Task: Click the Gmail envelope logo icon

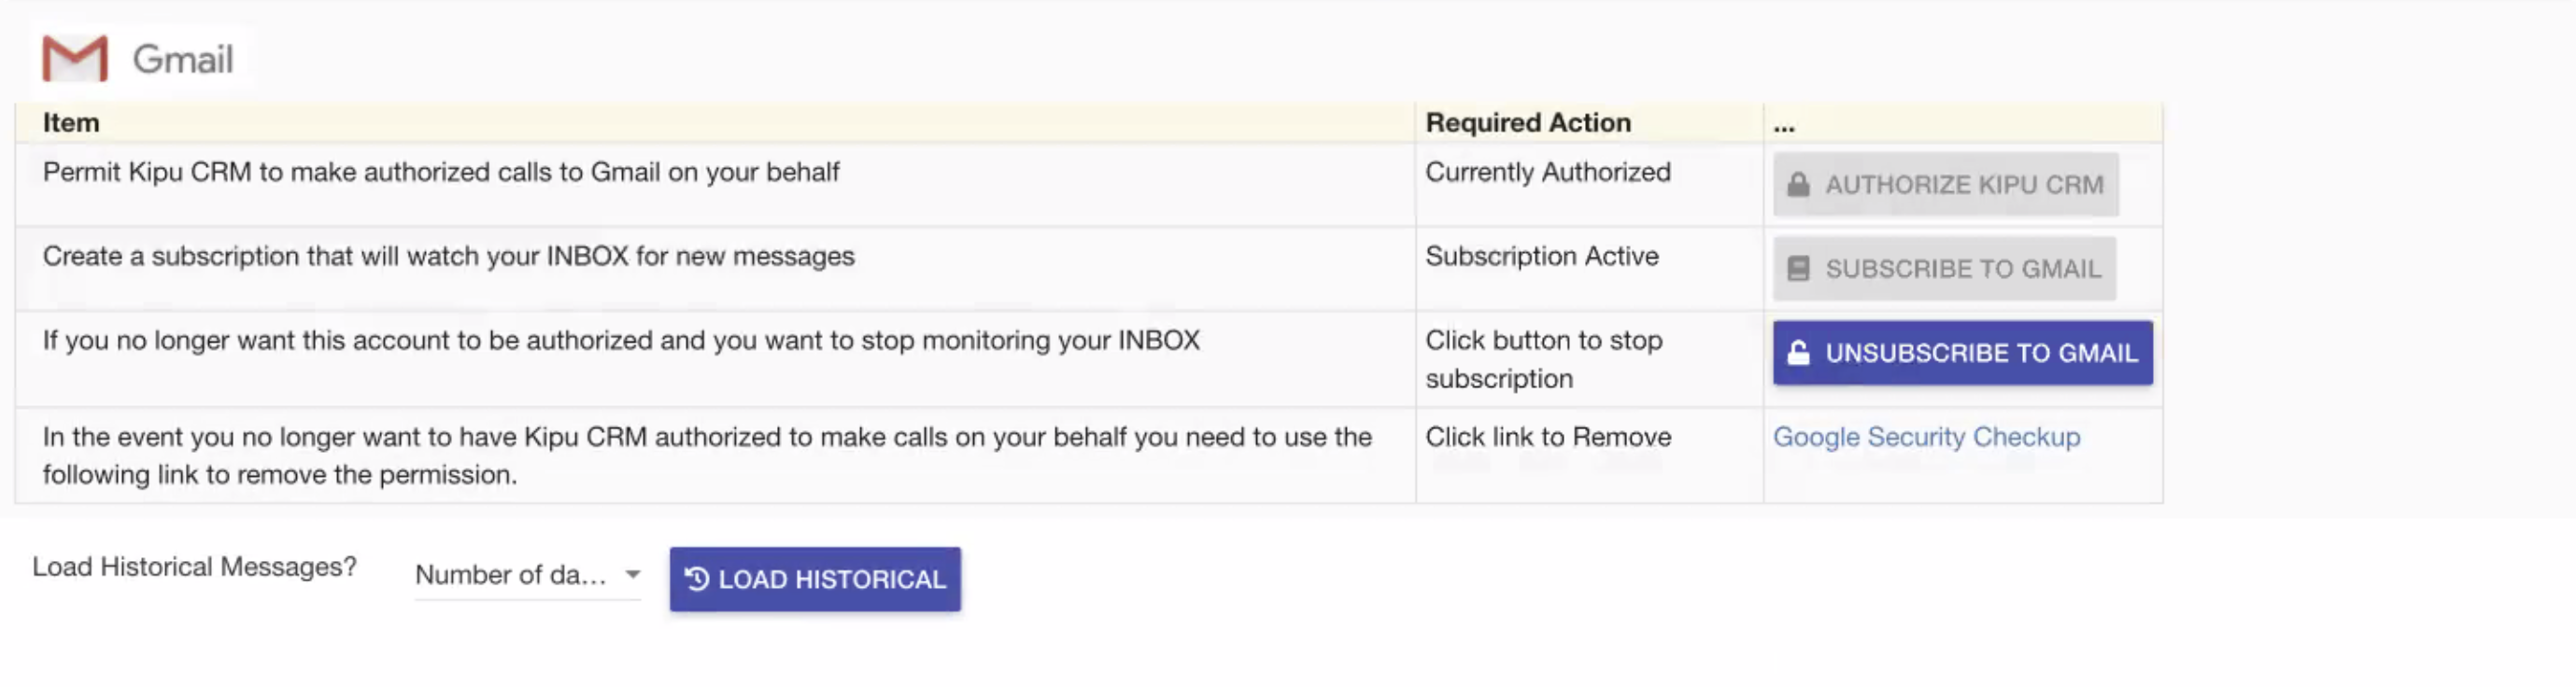Action: (x=75, y=59)
